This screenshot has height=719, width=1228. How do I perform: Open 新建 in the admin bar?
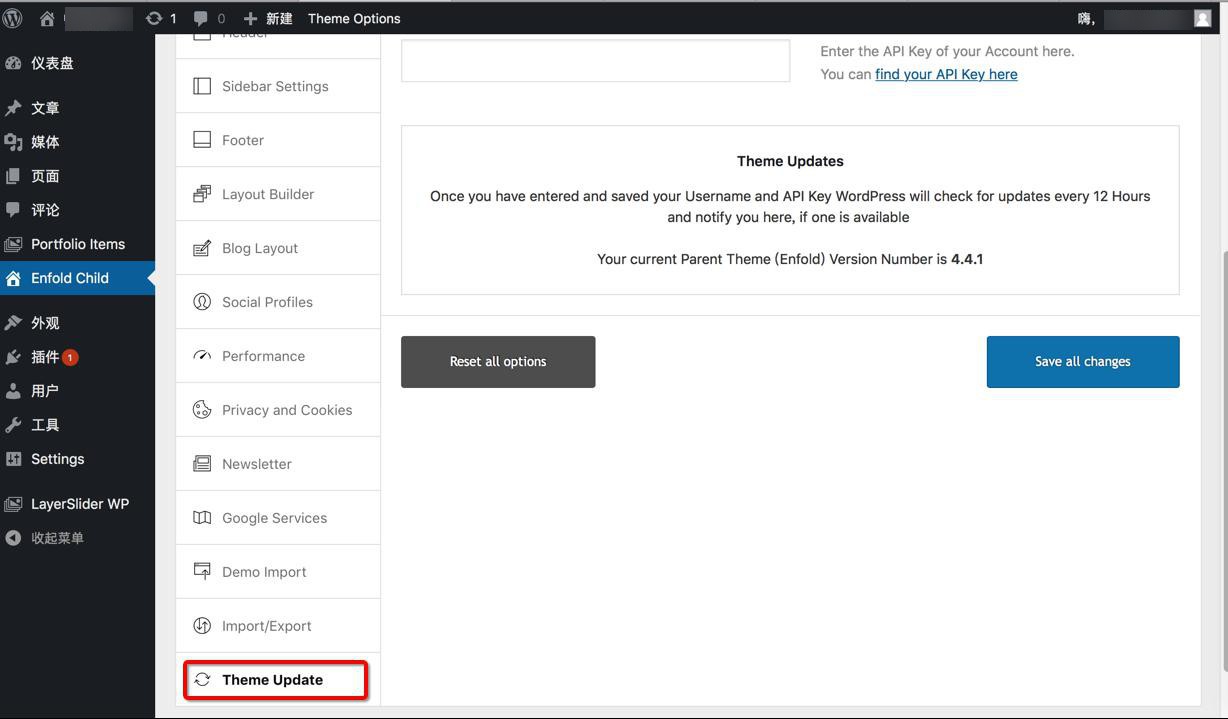(268, 18)
